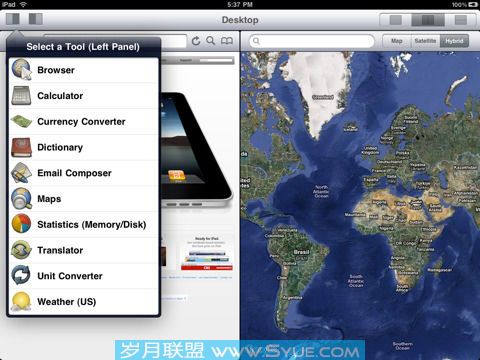
Task: Click the iPad image on the webpage
Action: coord(196,150)
